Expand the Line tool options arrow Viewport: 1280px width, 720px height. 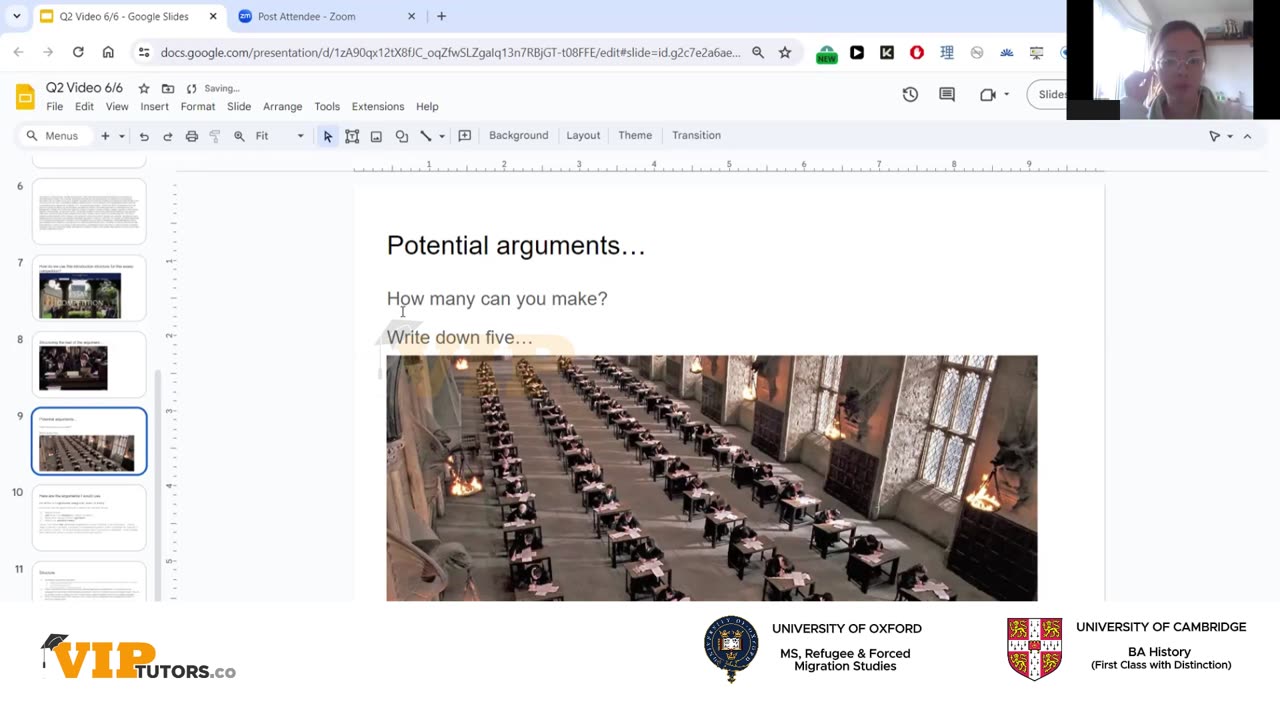click(442, 136)
